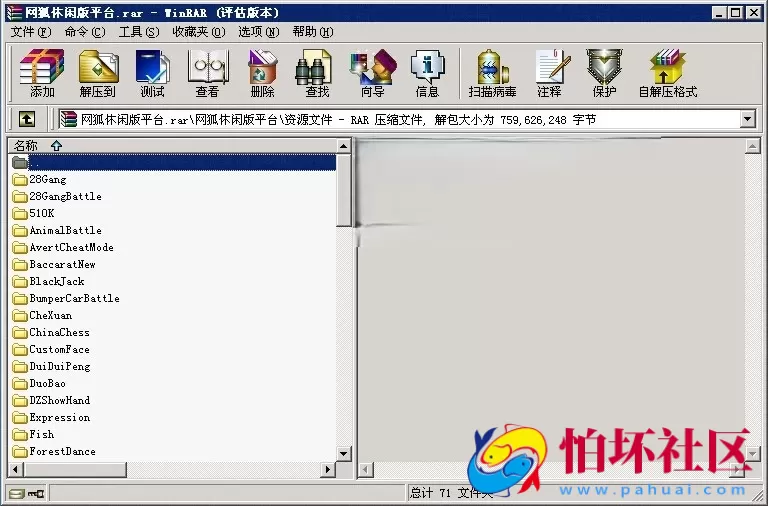Viewport: 768px width, 506px height.
Task: Click the key icon in status bar
Action: point(35,493)
